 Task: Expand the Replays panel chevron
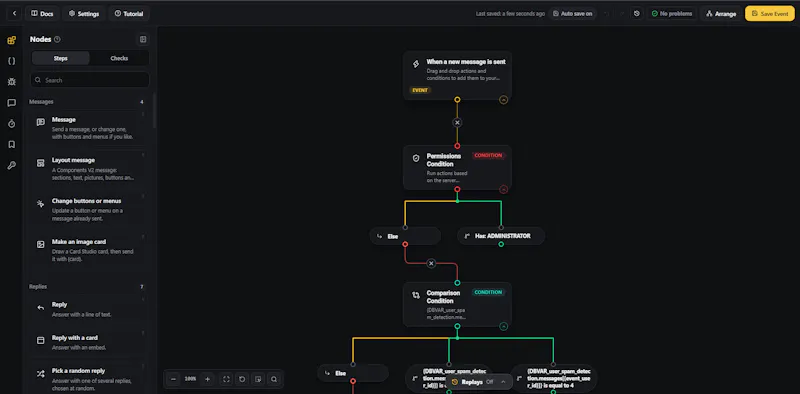click(504, 382)
